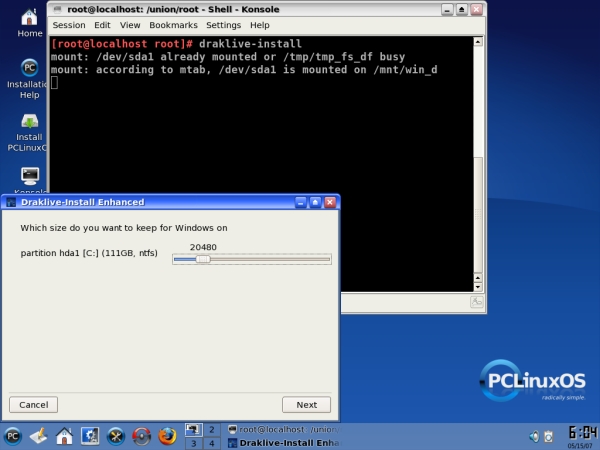Screen dimensions: 600x450
Task: Open the red disc application icon in taskbar
Action: point(141,436)
